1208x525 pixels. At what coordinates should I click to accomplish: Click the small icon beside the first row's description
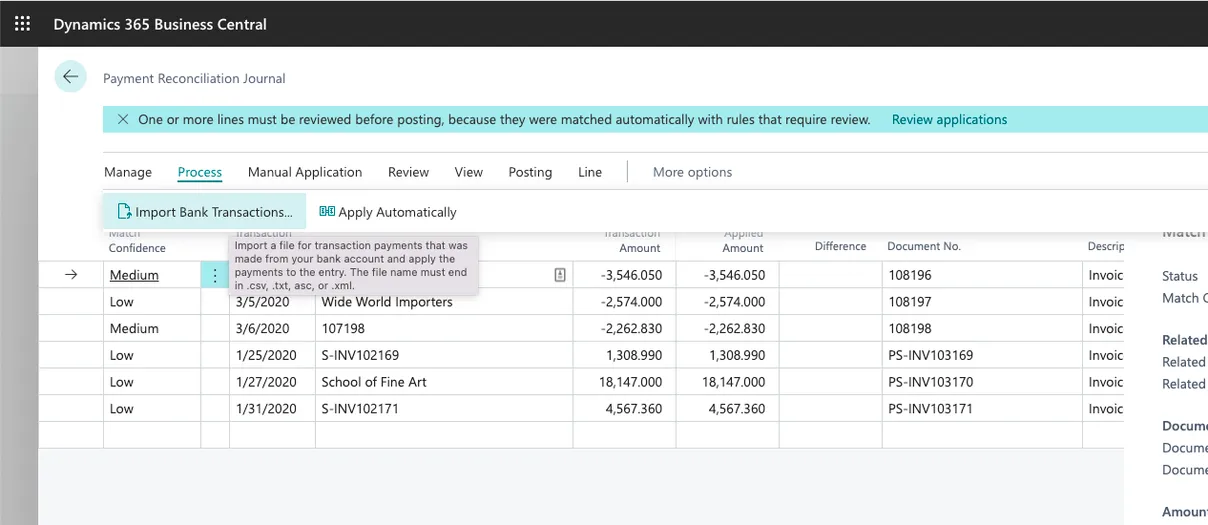pyautogui.click(x=560, y=275)
